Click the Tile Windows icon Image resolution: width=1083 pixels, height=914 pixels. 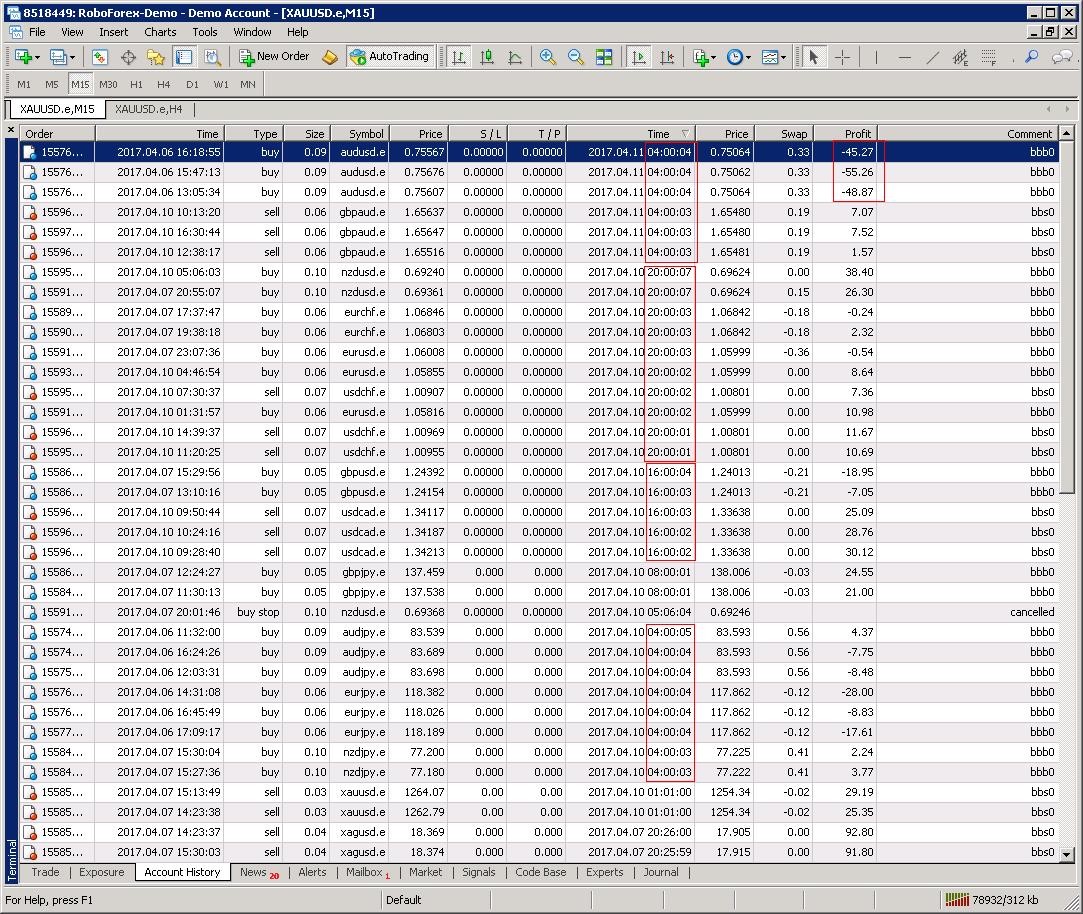tap(604, 57)
